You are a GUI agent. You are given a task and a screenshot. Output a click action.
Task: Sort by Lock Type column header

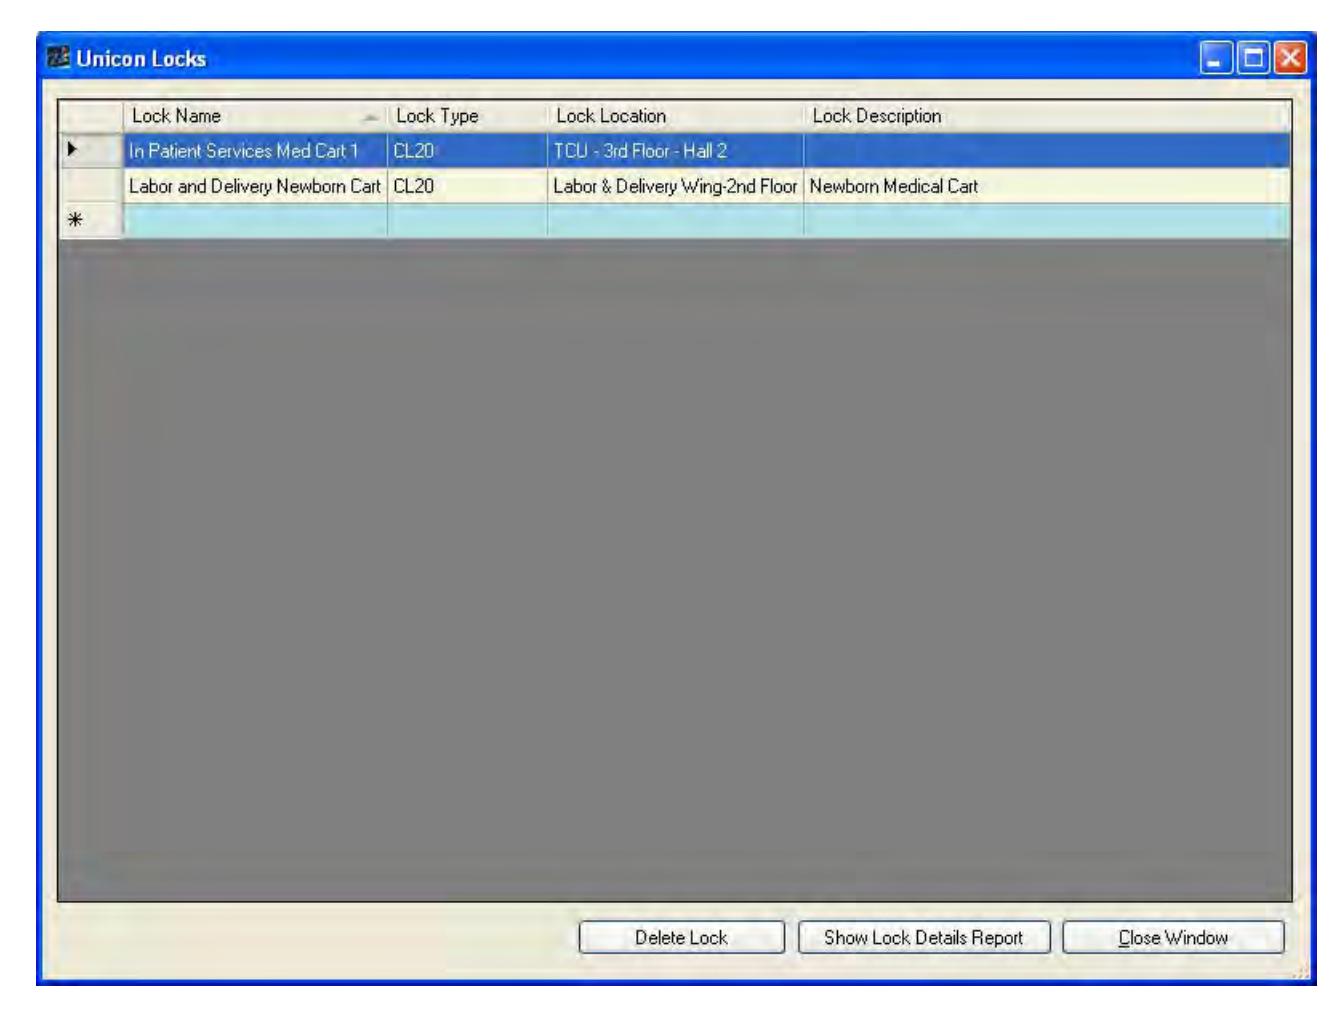tap(468, 116)
